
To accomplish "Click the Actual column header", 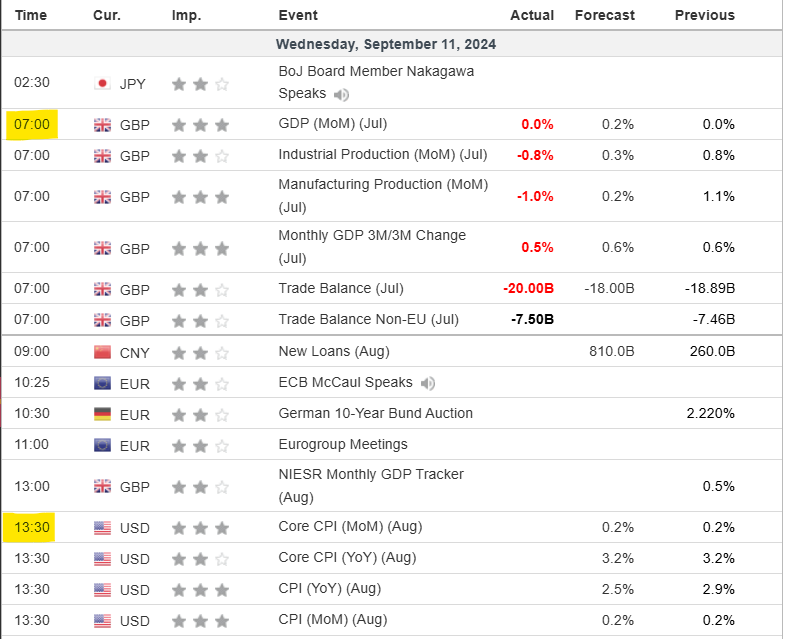I will pyautogui.click(x=531, y=15).
